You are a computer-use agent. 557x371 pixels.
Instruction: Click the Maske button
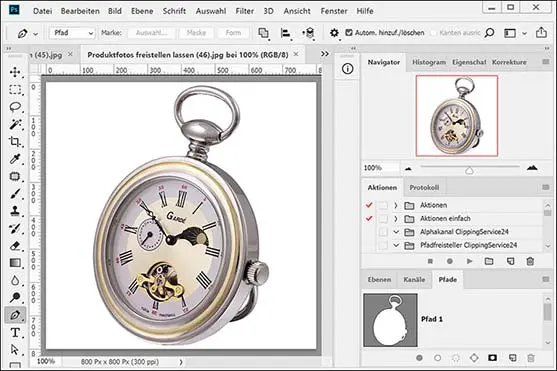(x=196, y=33)
